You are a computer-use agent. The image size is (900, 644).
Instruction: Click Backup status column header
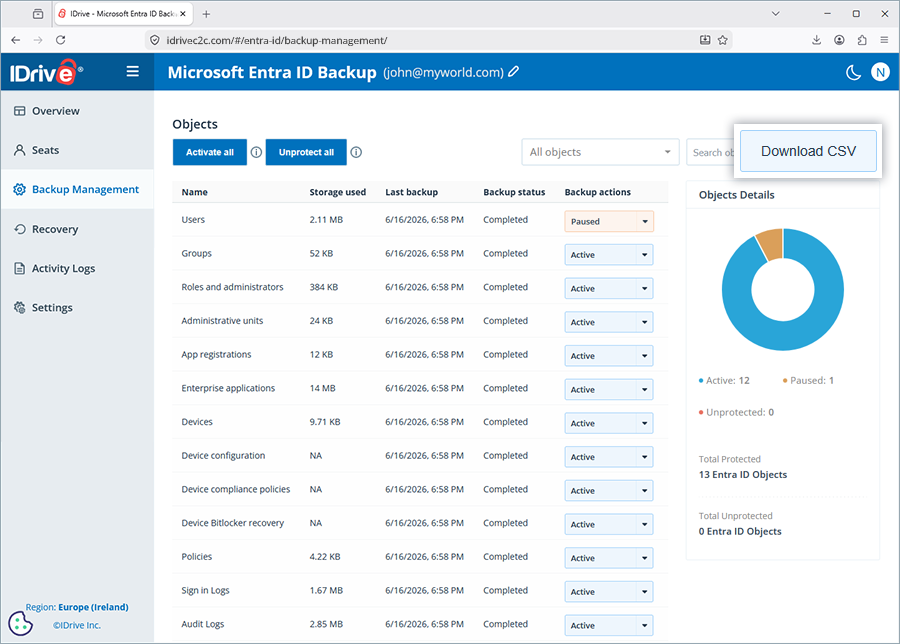point(514,192)
